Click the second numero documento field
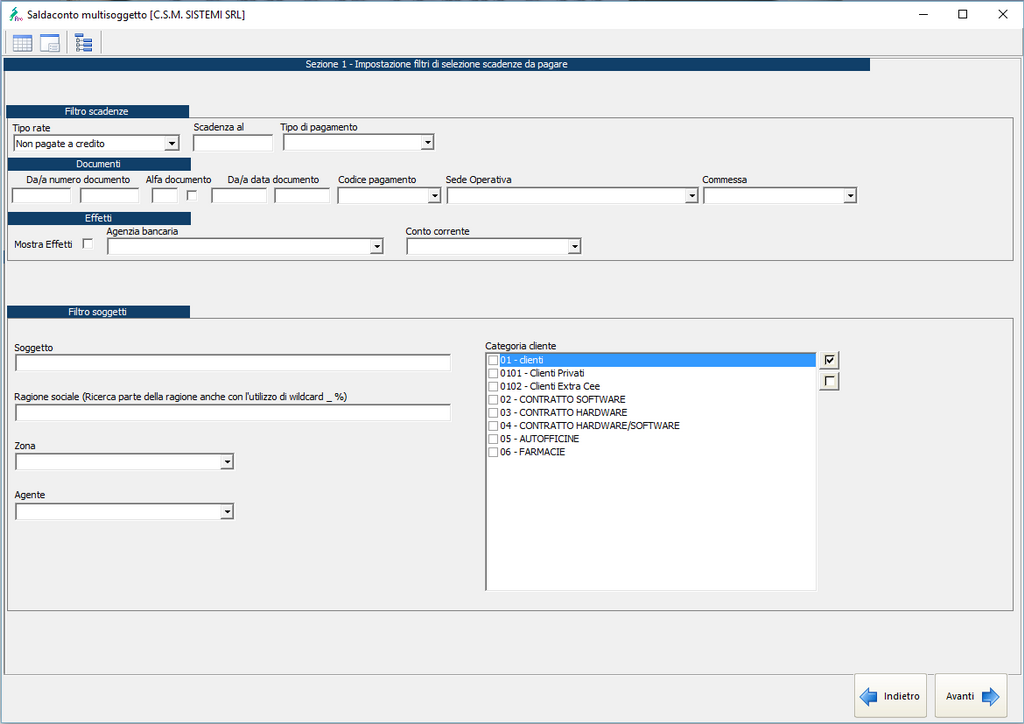Image resolution: width=1024 pixels, height=724 pixels. 110,195
